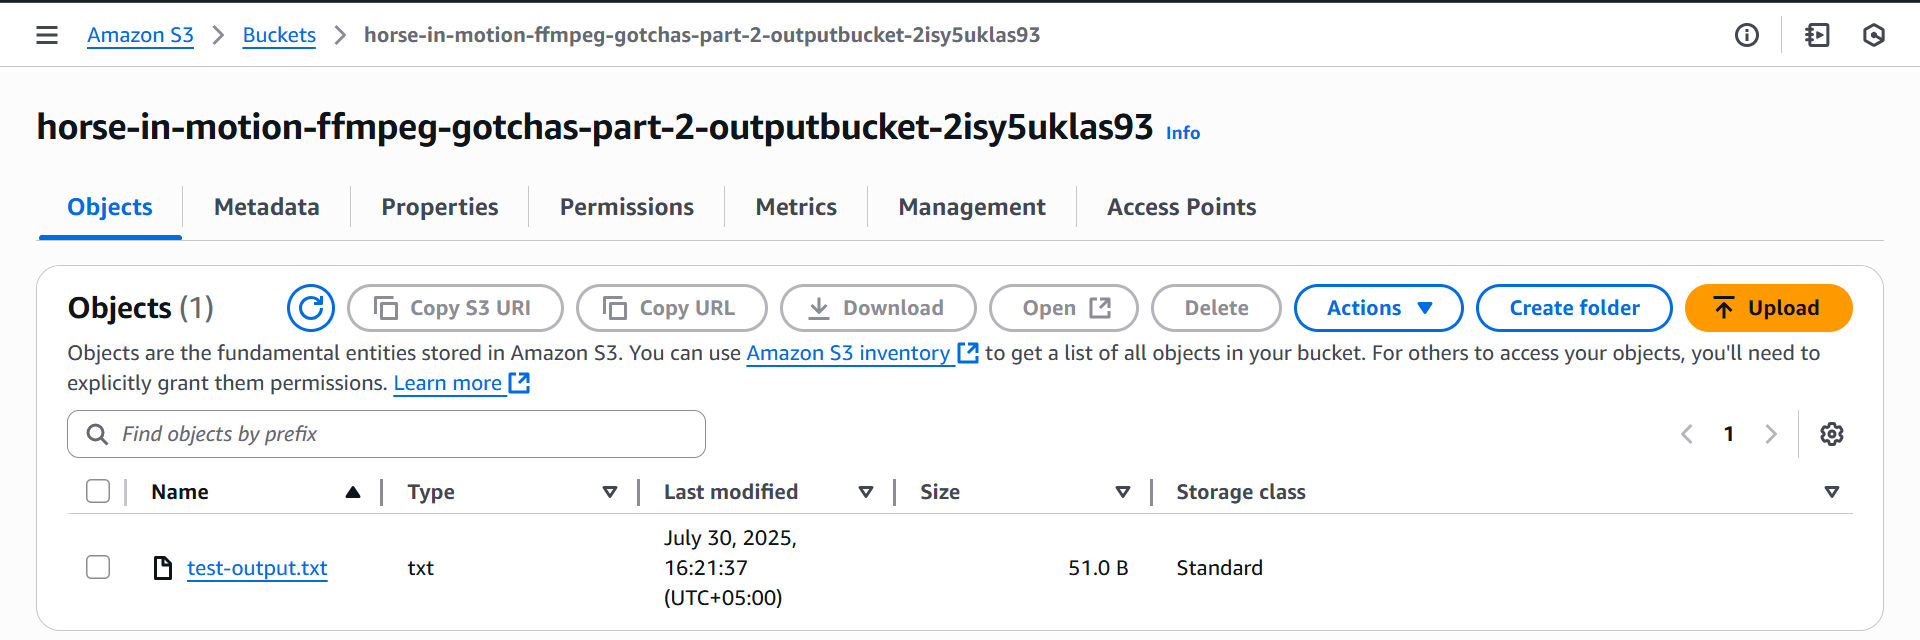Click the txt type cell
This screenshot has height=640, width=1920.
(420, 568)
